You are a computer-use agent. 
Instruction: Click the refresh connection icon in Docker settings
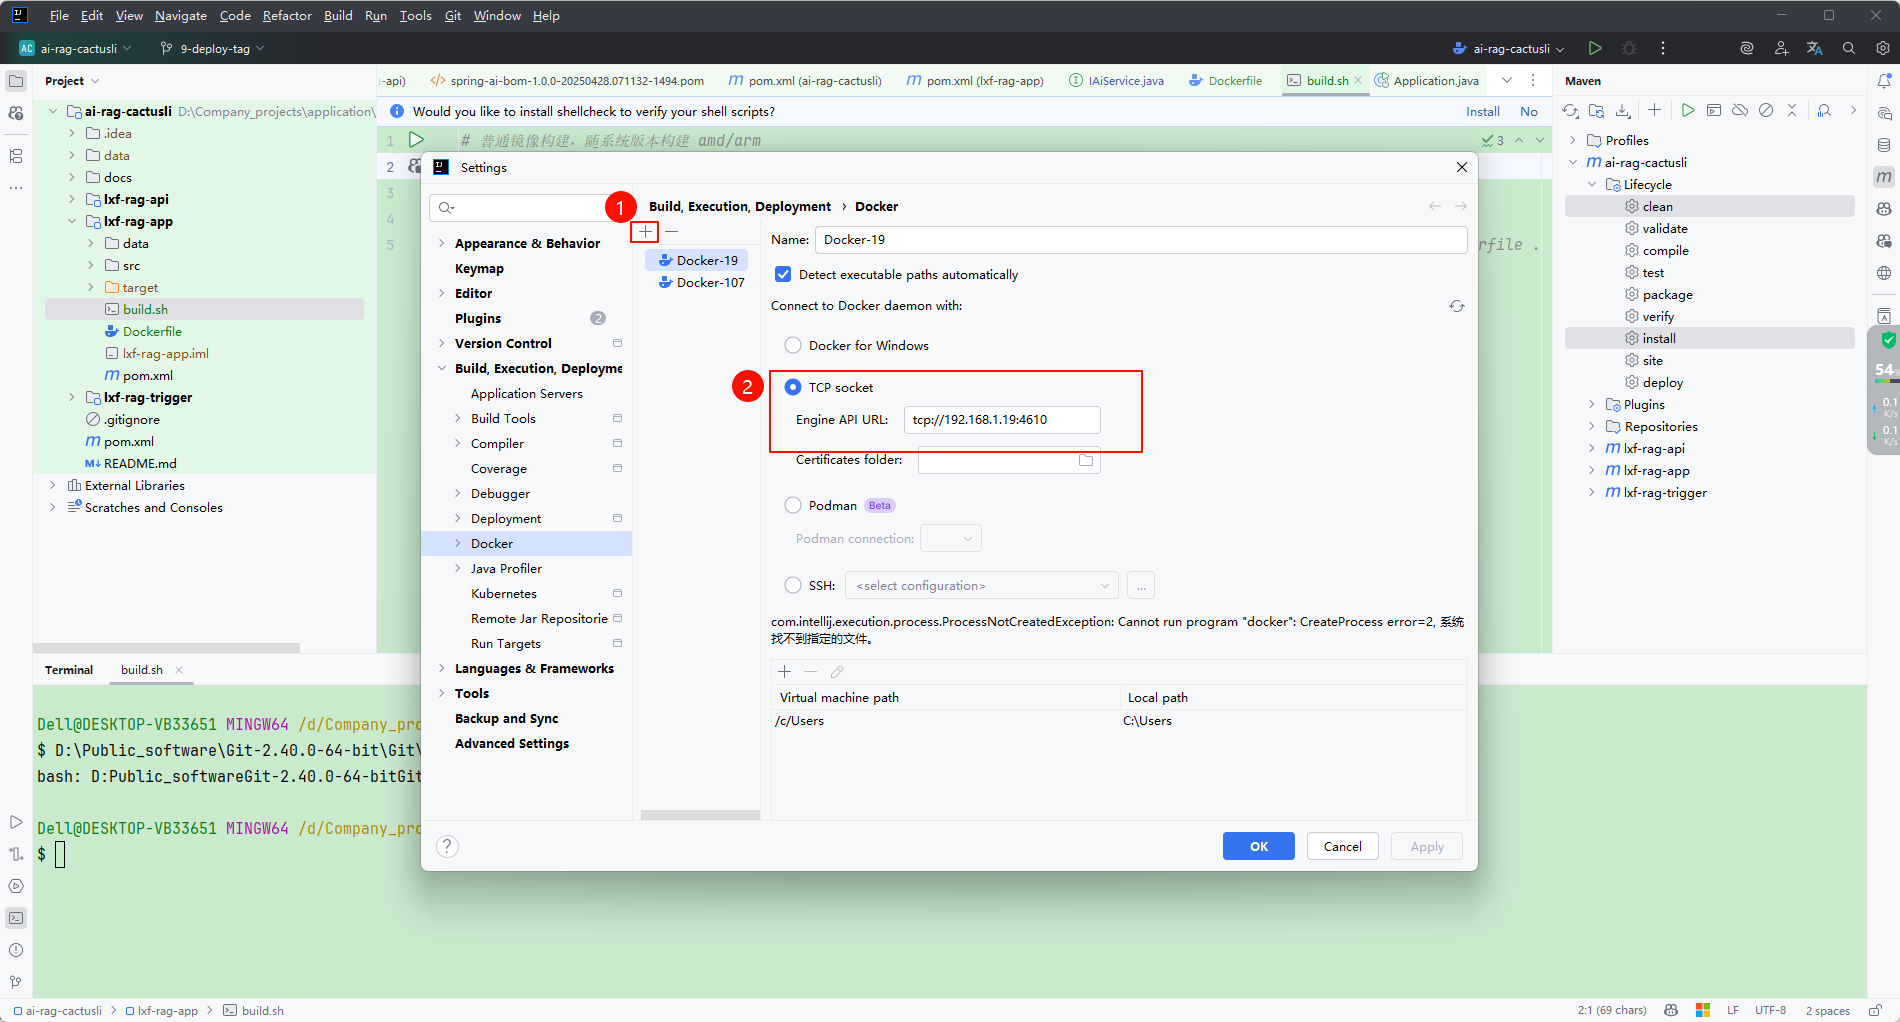point(1457,306)
